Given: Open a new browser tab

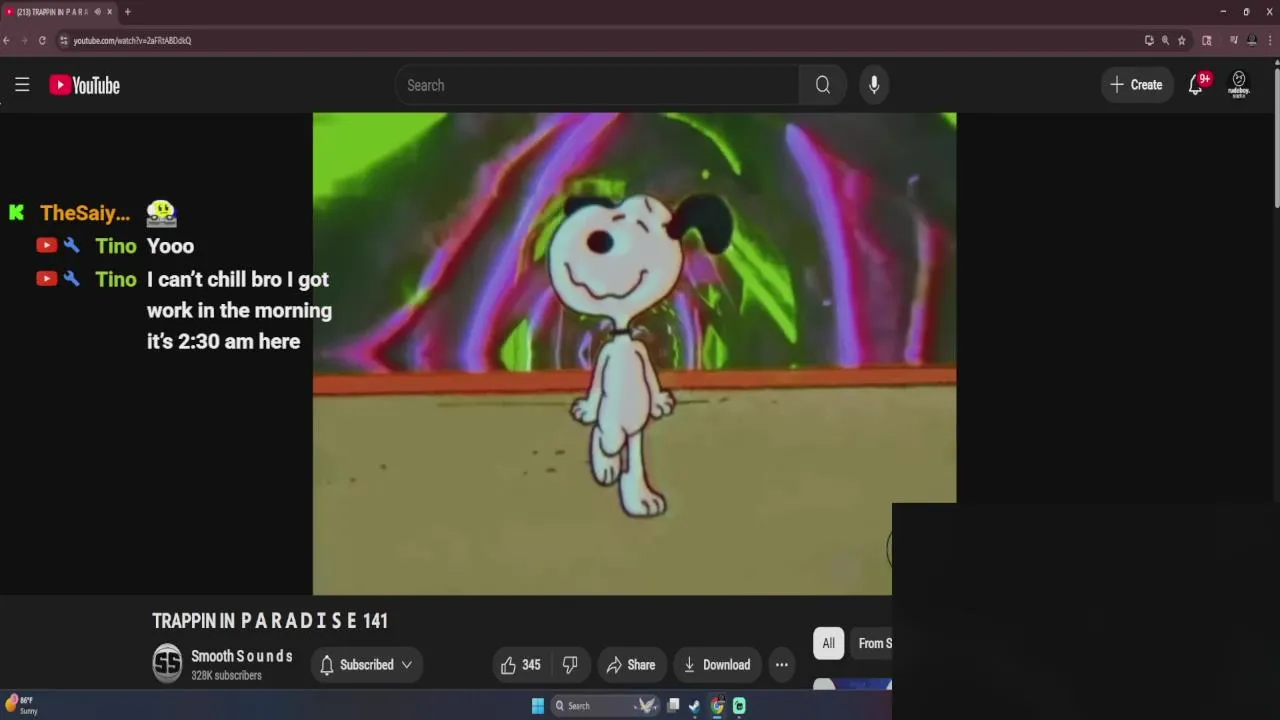Looking at the screenshot, I should point(127,12).
